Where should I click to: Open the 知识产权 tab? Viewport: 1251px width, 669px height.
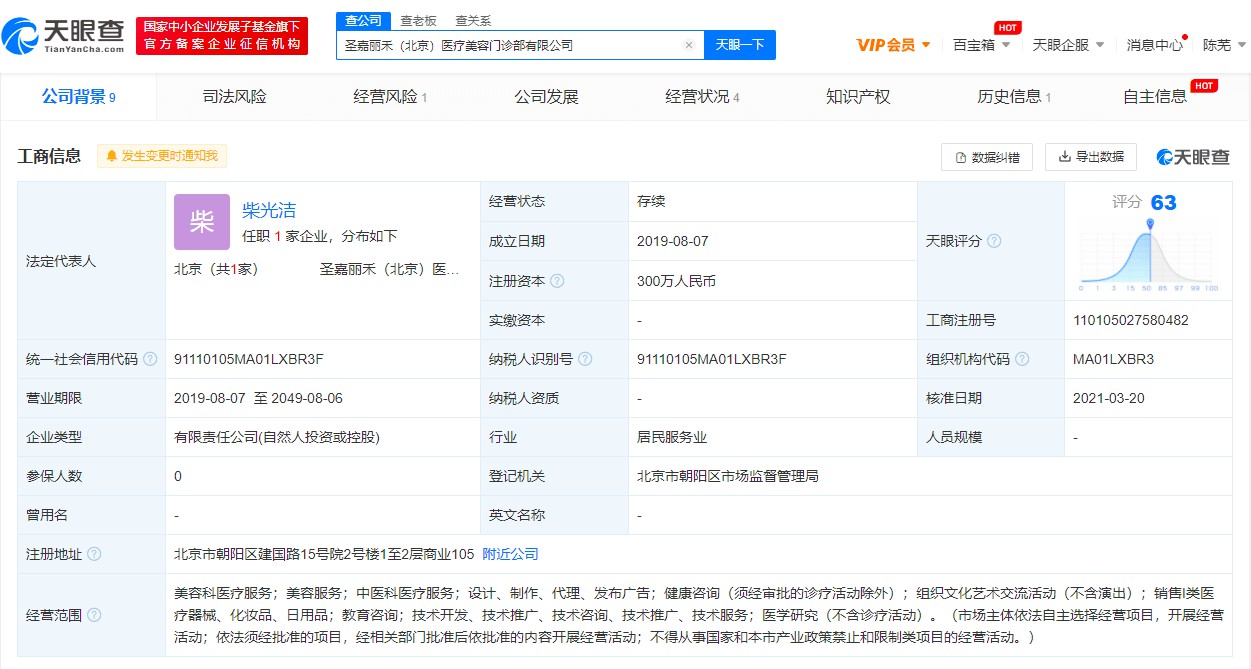[858, 97]
